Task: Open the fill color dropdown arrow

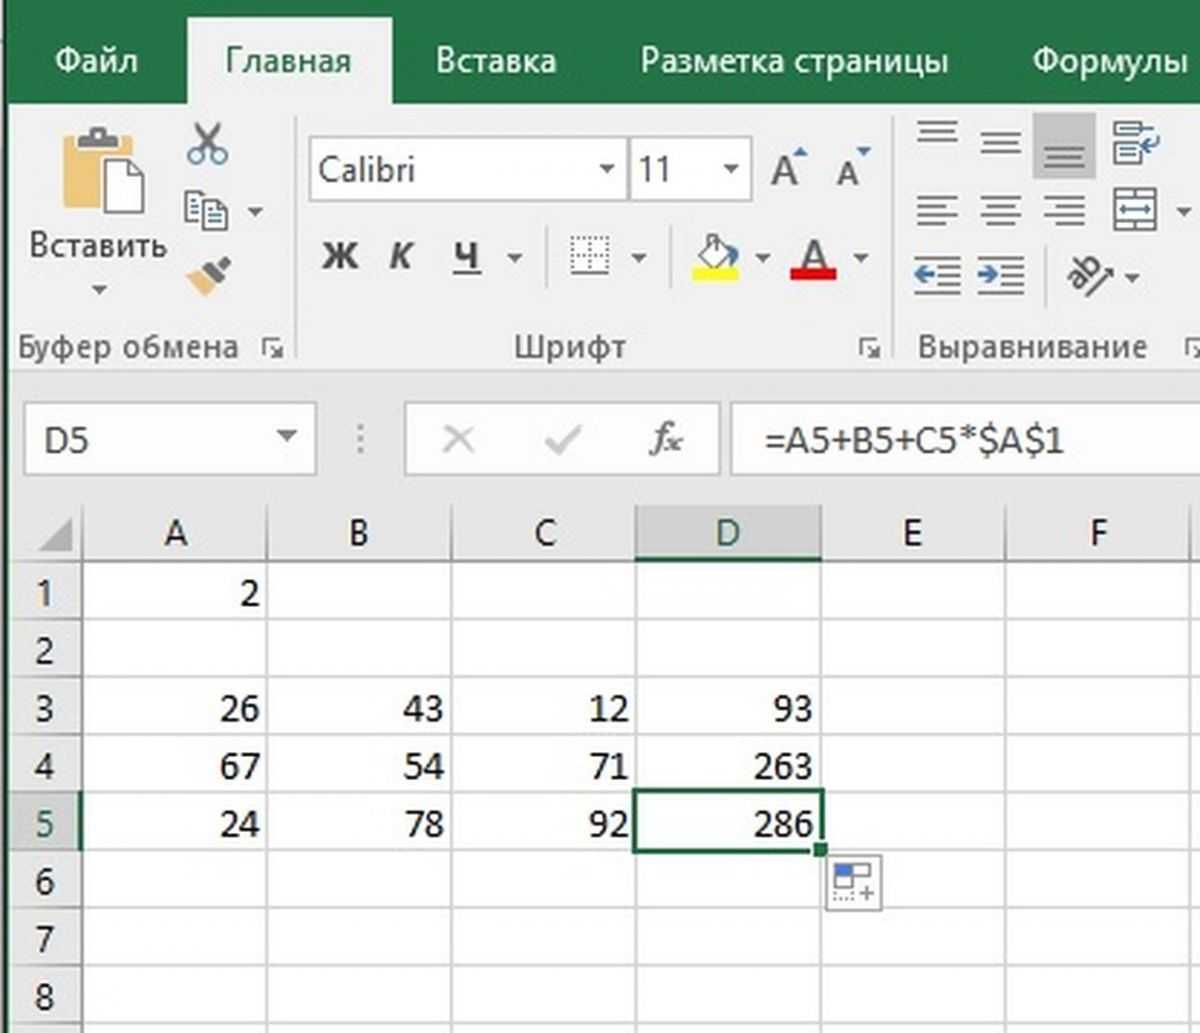Action: coord(763,258)
